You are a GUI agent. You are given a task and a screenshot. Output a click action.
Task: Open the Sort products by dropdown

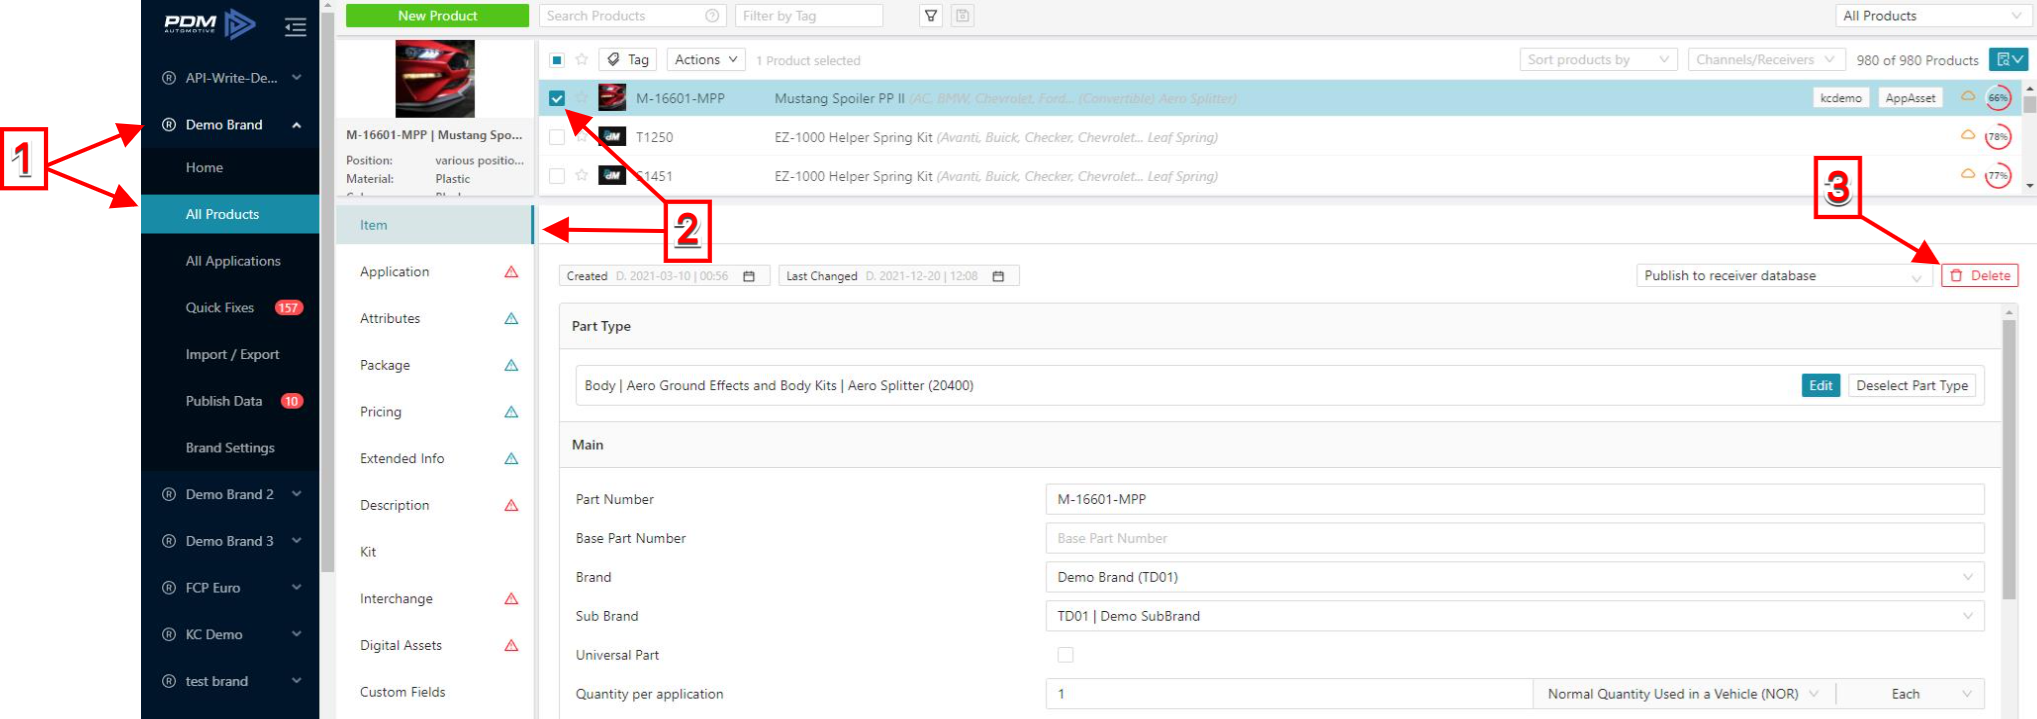(x=1598, y=60)
